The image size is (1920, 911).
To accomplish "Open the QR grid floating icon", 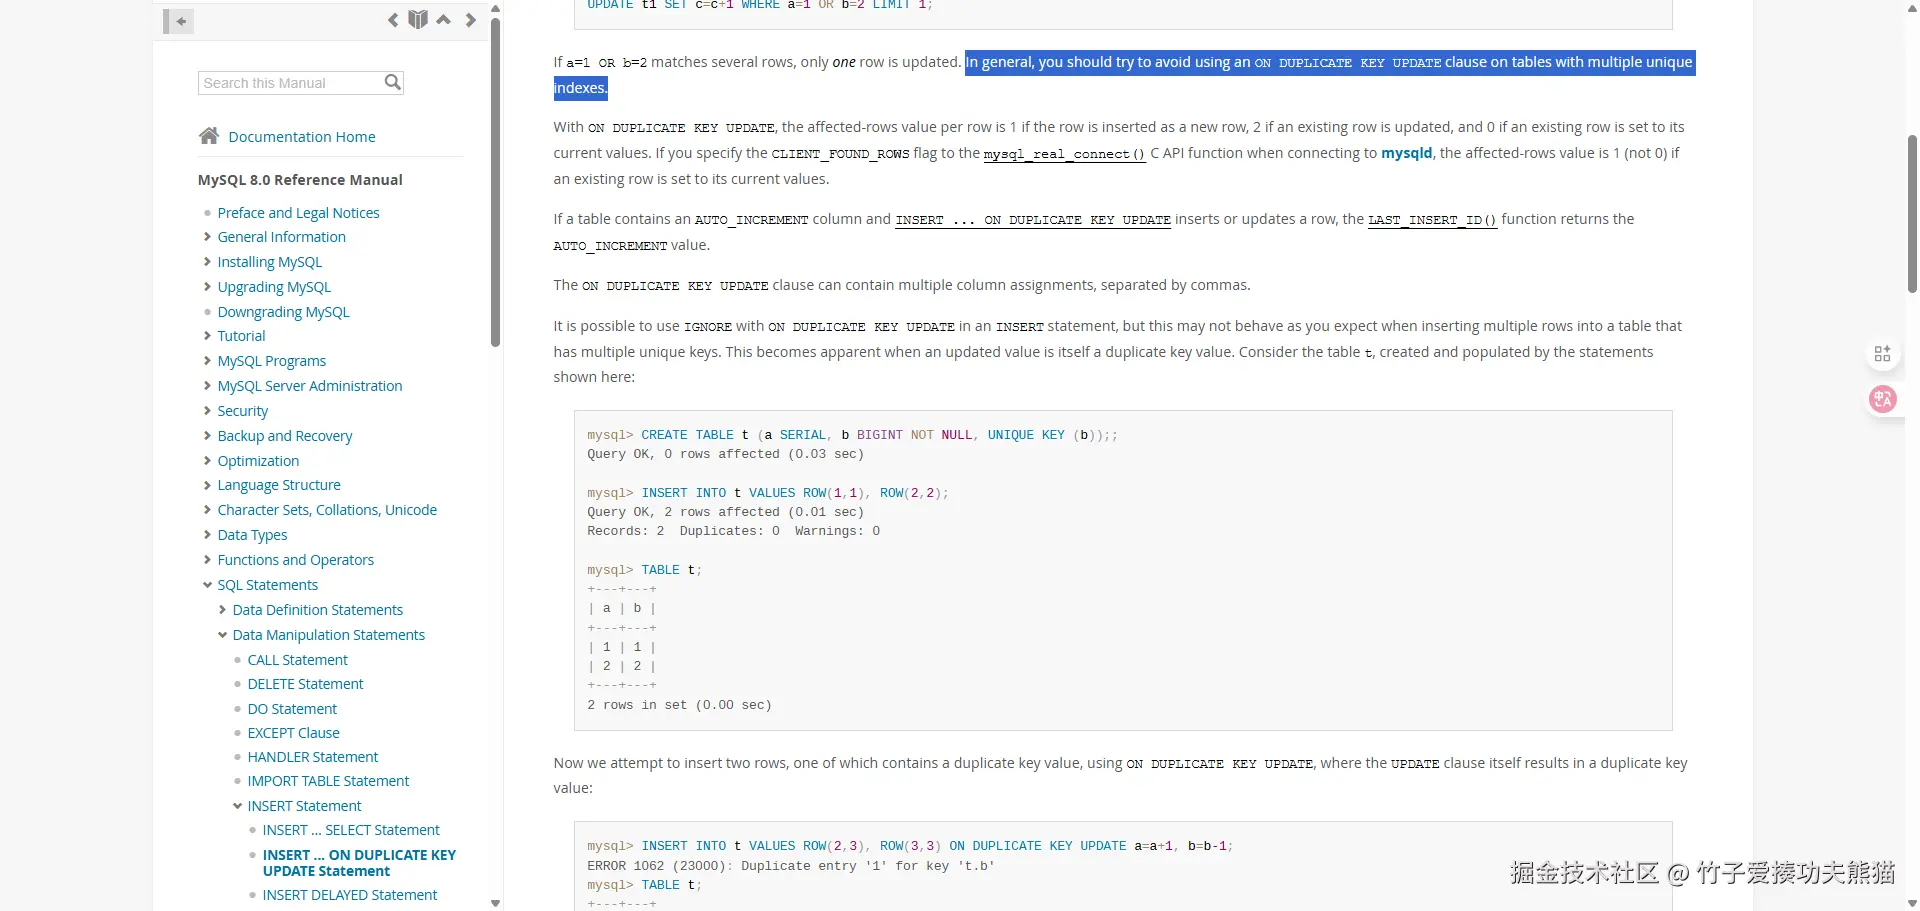I will [1883, 354].
